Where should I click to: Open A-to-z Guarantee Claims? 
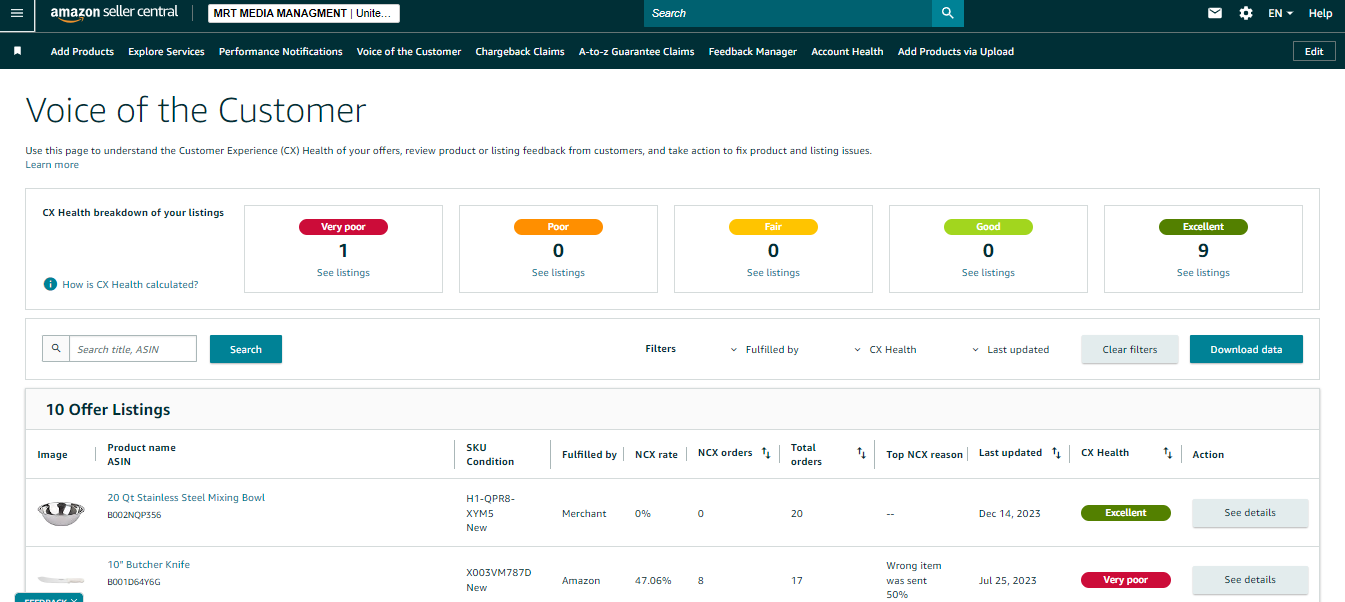[636, 51]
